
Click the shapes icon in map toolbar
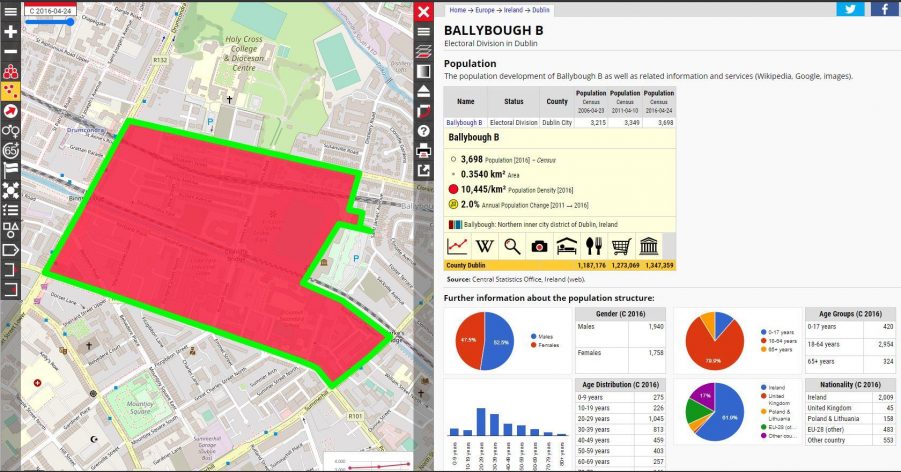click(x=10, y=230)
